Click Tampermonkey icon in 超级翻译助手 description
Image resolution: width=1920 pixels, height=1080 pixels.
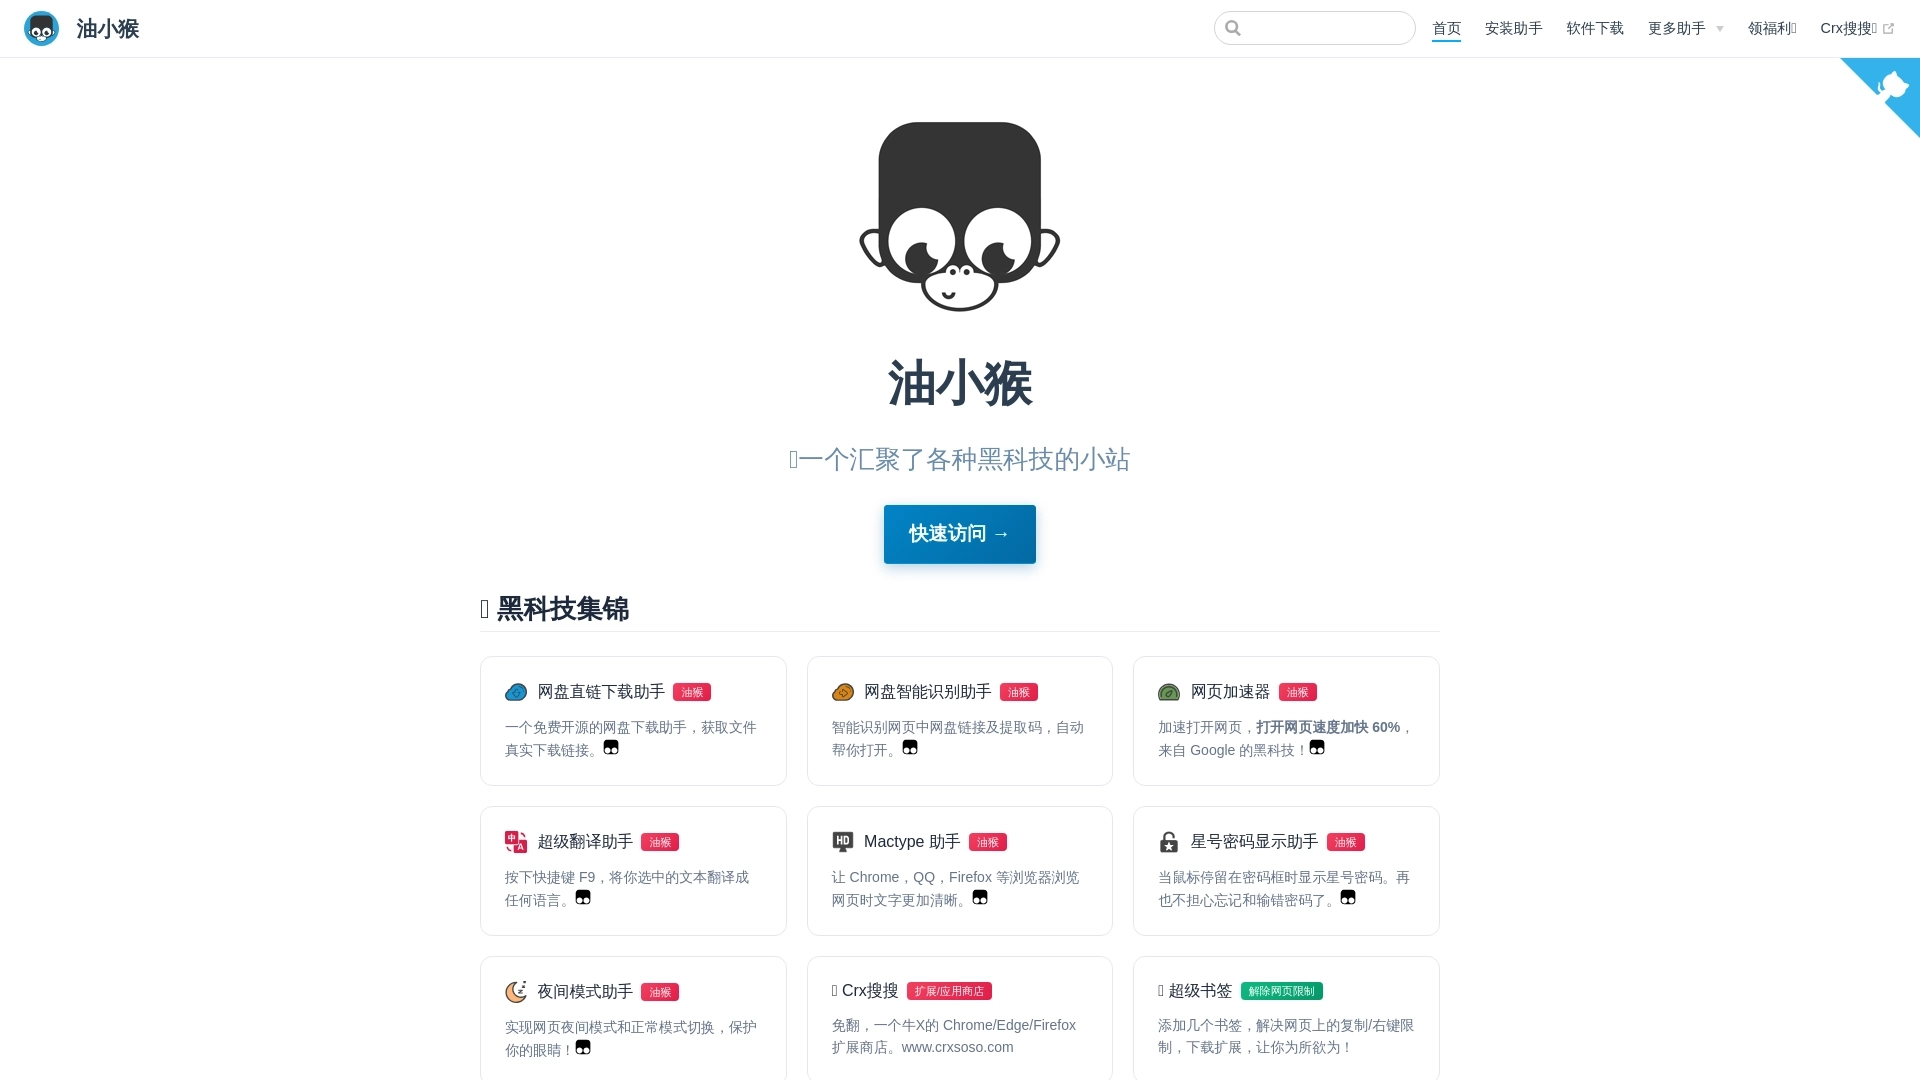pyautogui.click(x=583, y=898)
